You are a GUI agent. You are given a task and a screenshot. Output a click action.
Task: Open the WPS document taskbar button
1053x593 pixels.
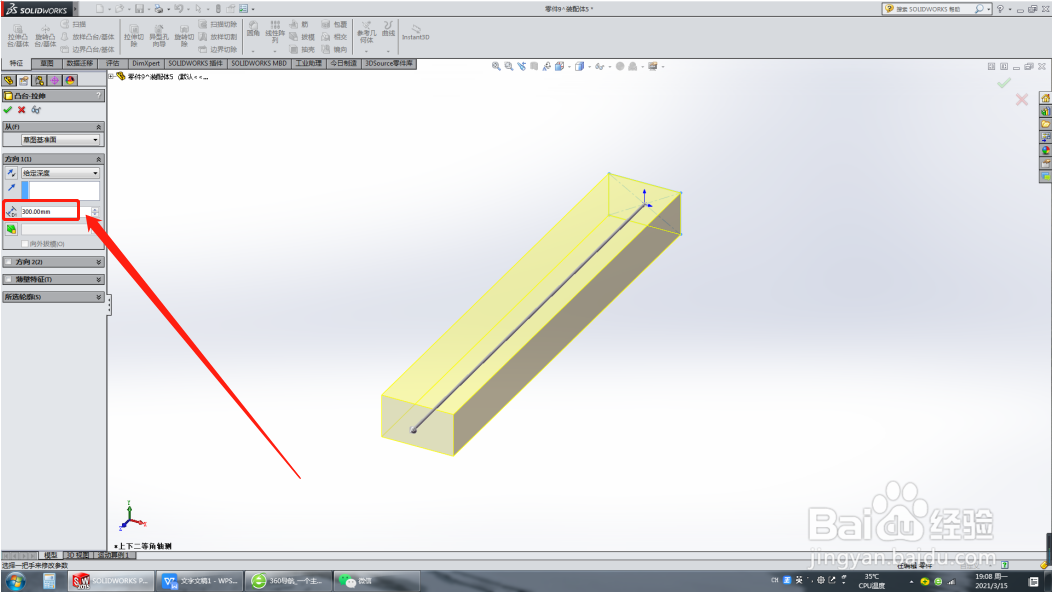[x=201, y=581]
